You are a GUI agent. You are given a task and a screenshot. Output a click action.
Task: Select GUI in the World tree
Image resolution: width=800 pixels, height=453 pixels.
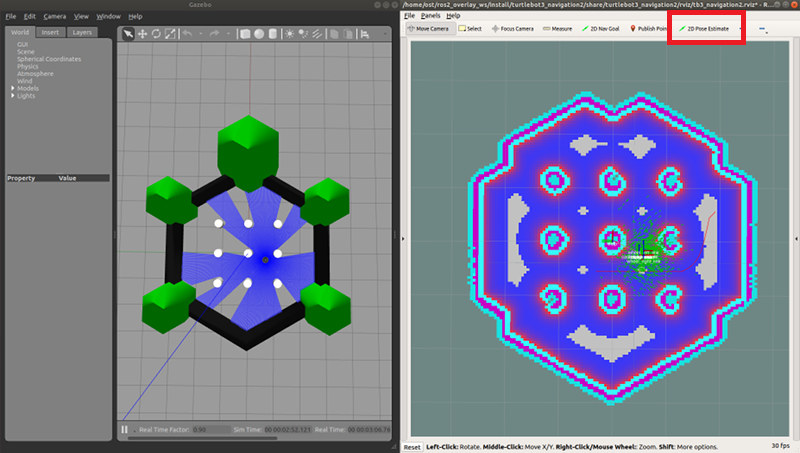tap(22, 44)
